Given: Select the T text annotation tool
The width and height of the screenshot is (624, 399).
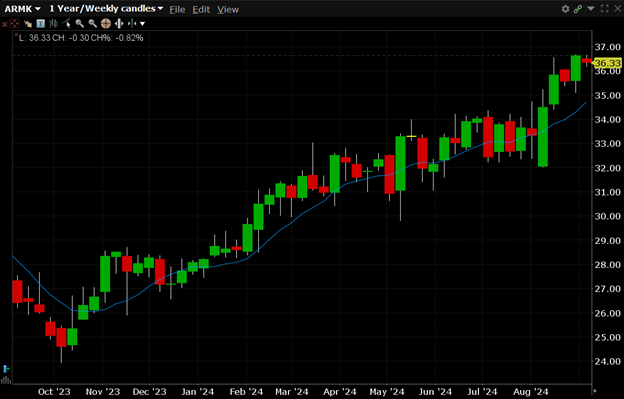Looking at the screenshot, I should (x=41, y=24).
